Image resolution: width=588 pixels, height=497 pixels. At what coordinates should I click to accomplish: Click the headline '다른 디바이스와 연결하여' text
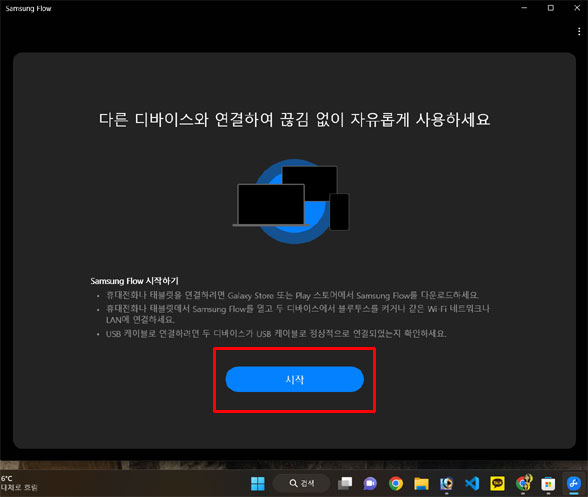[186, 119]
